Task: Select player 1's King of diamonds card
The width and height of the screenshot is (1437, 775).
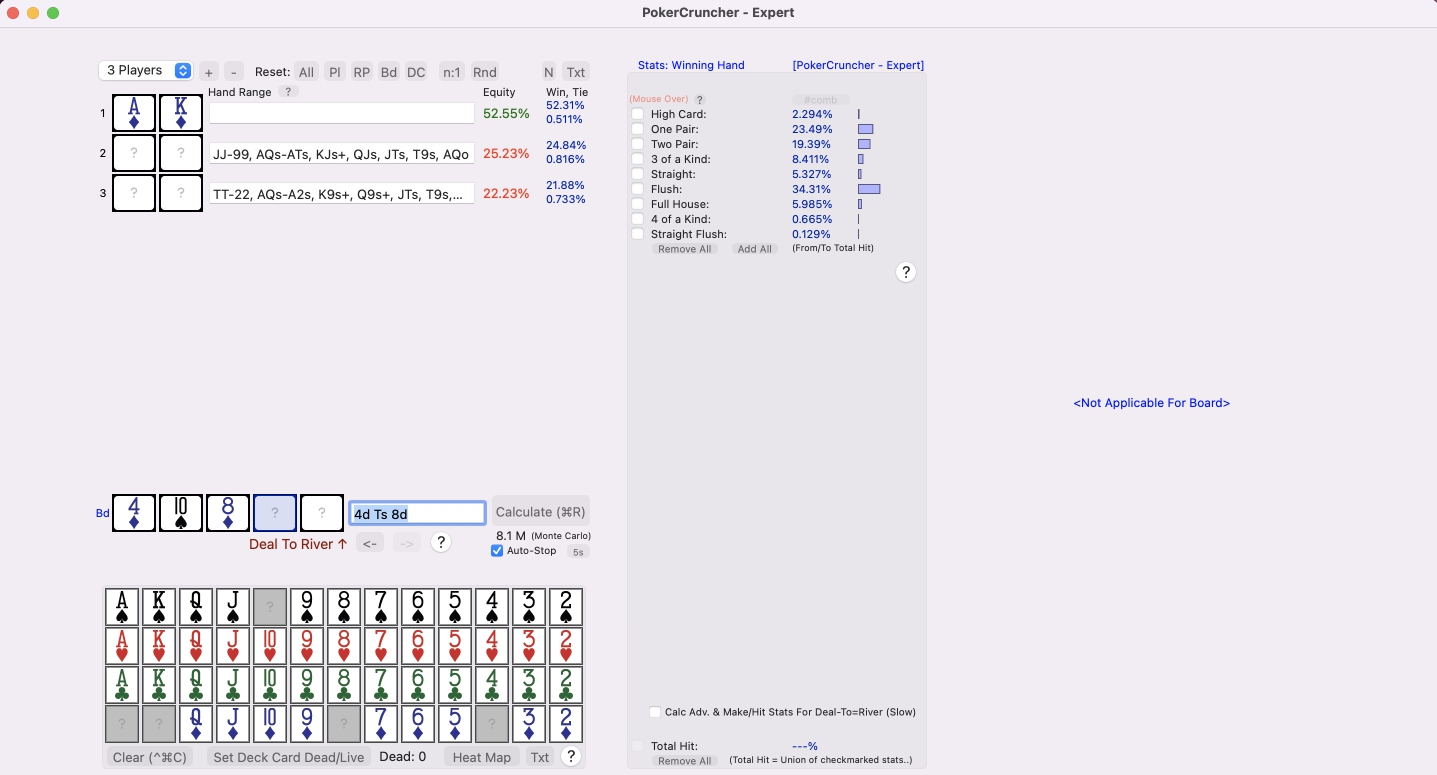Action: (181, 113)
